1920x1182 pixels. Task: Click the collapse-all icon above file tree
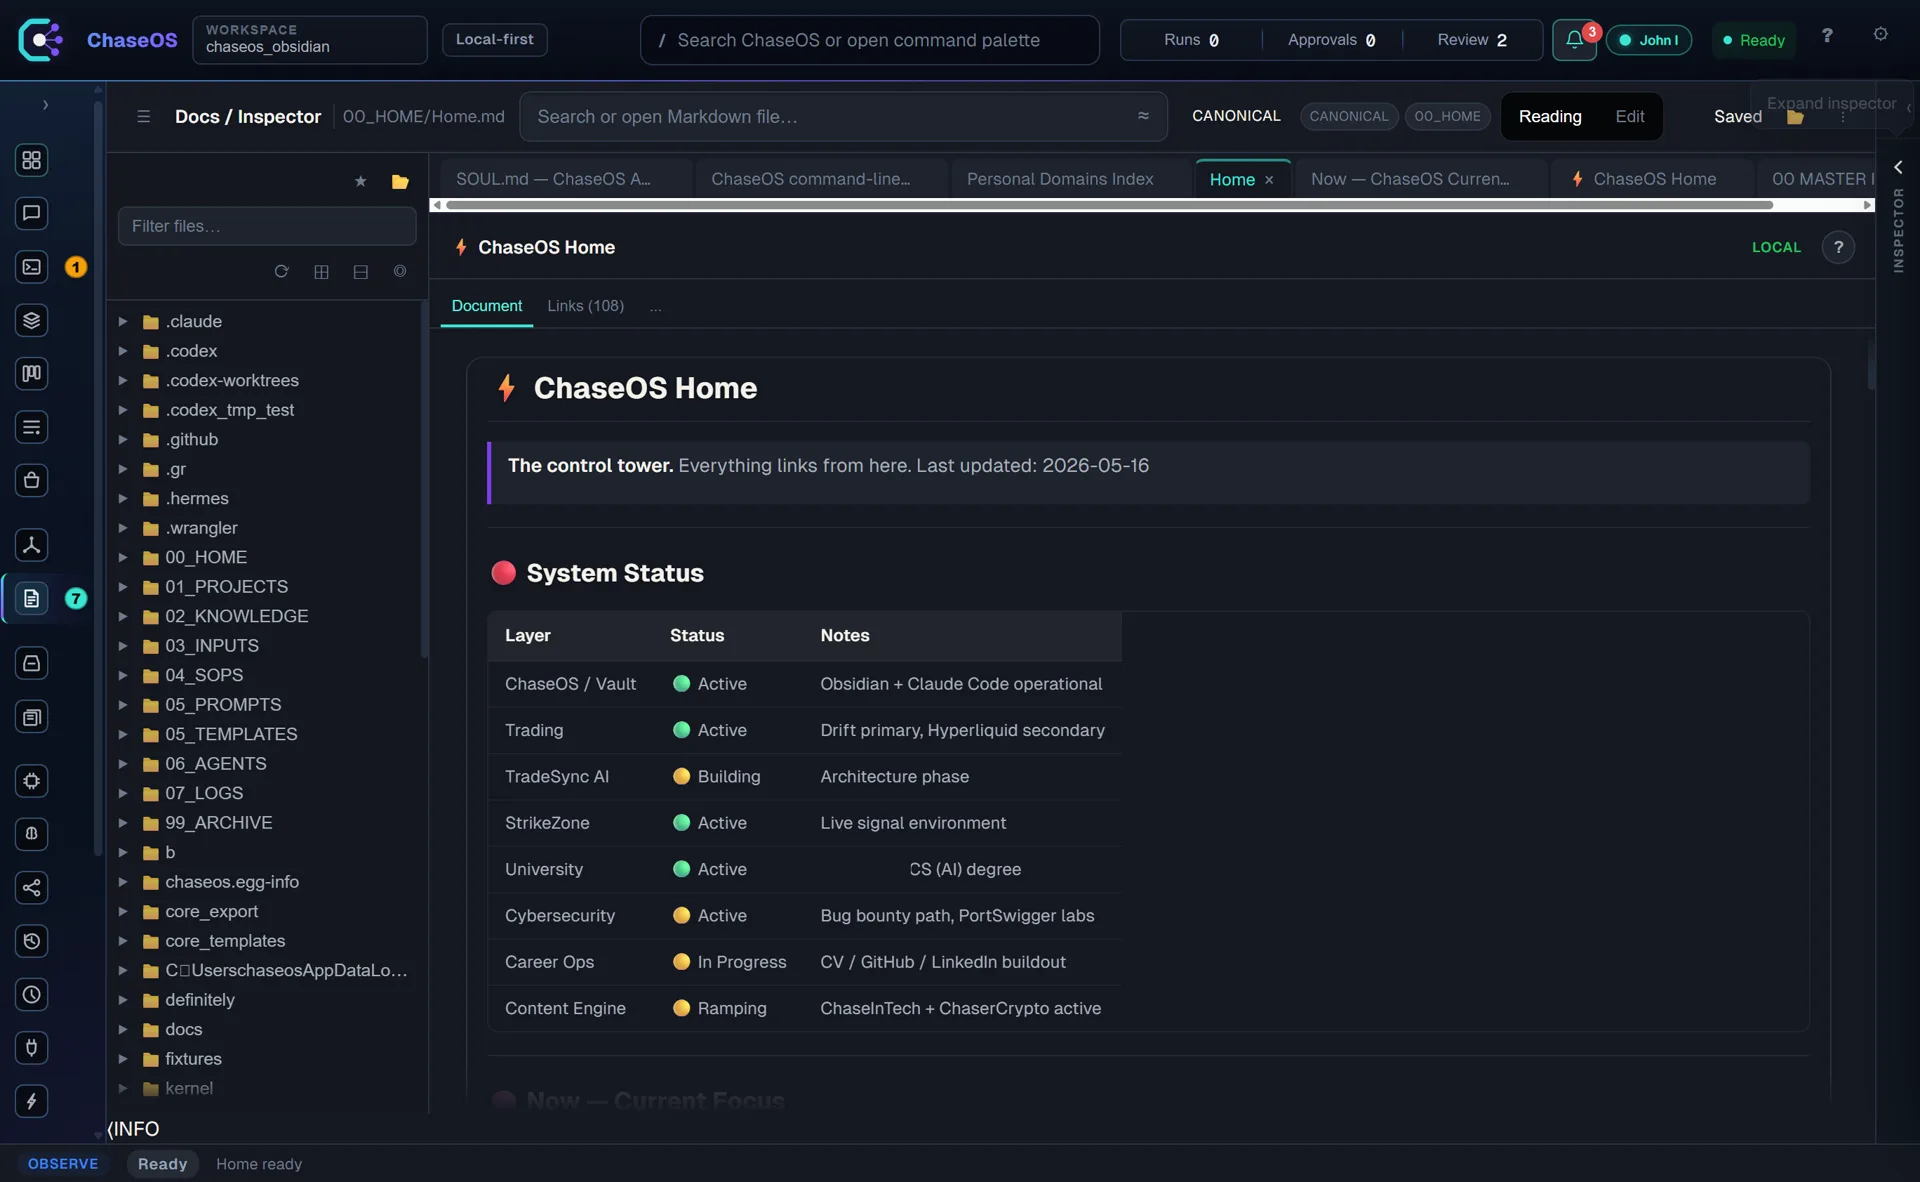pyautogui.click(x=361, y=272)
